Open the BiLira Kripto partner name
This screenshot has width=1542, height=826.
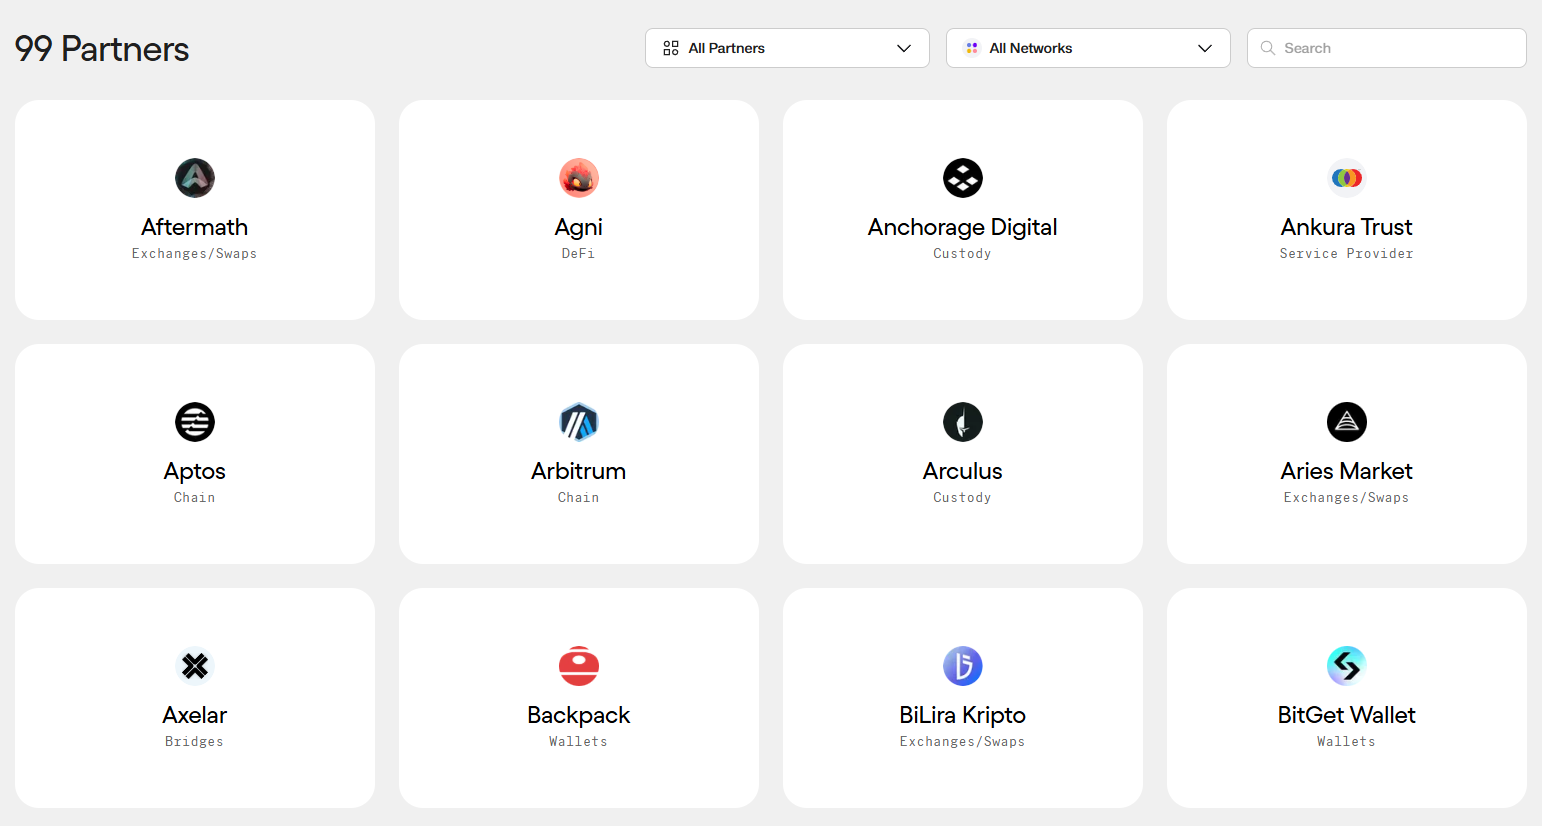963,715
